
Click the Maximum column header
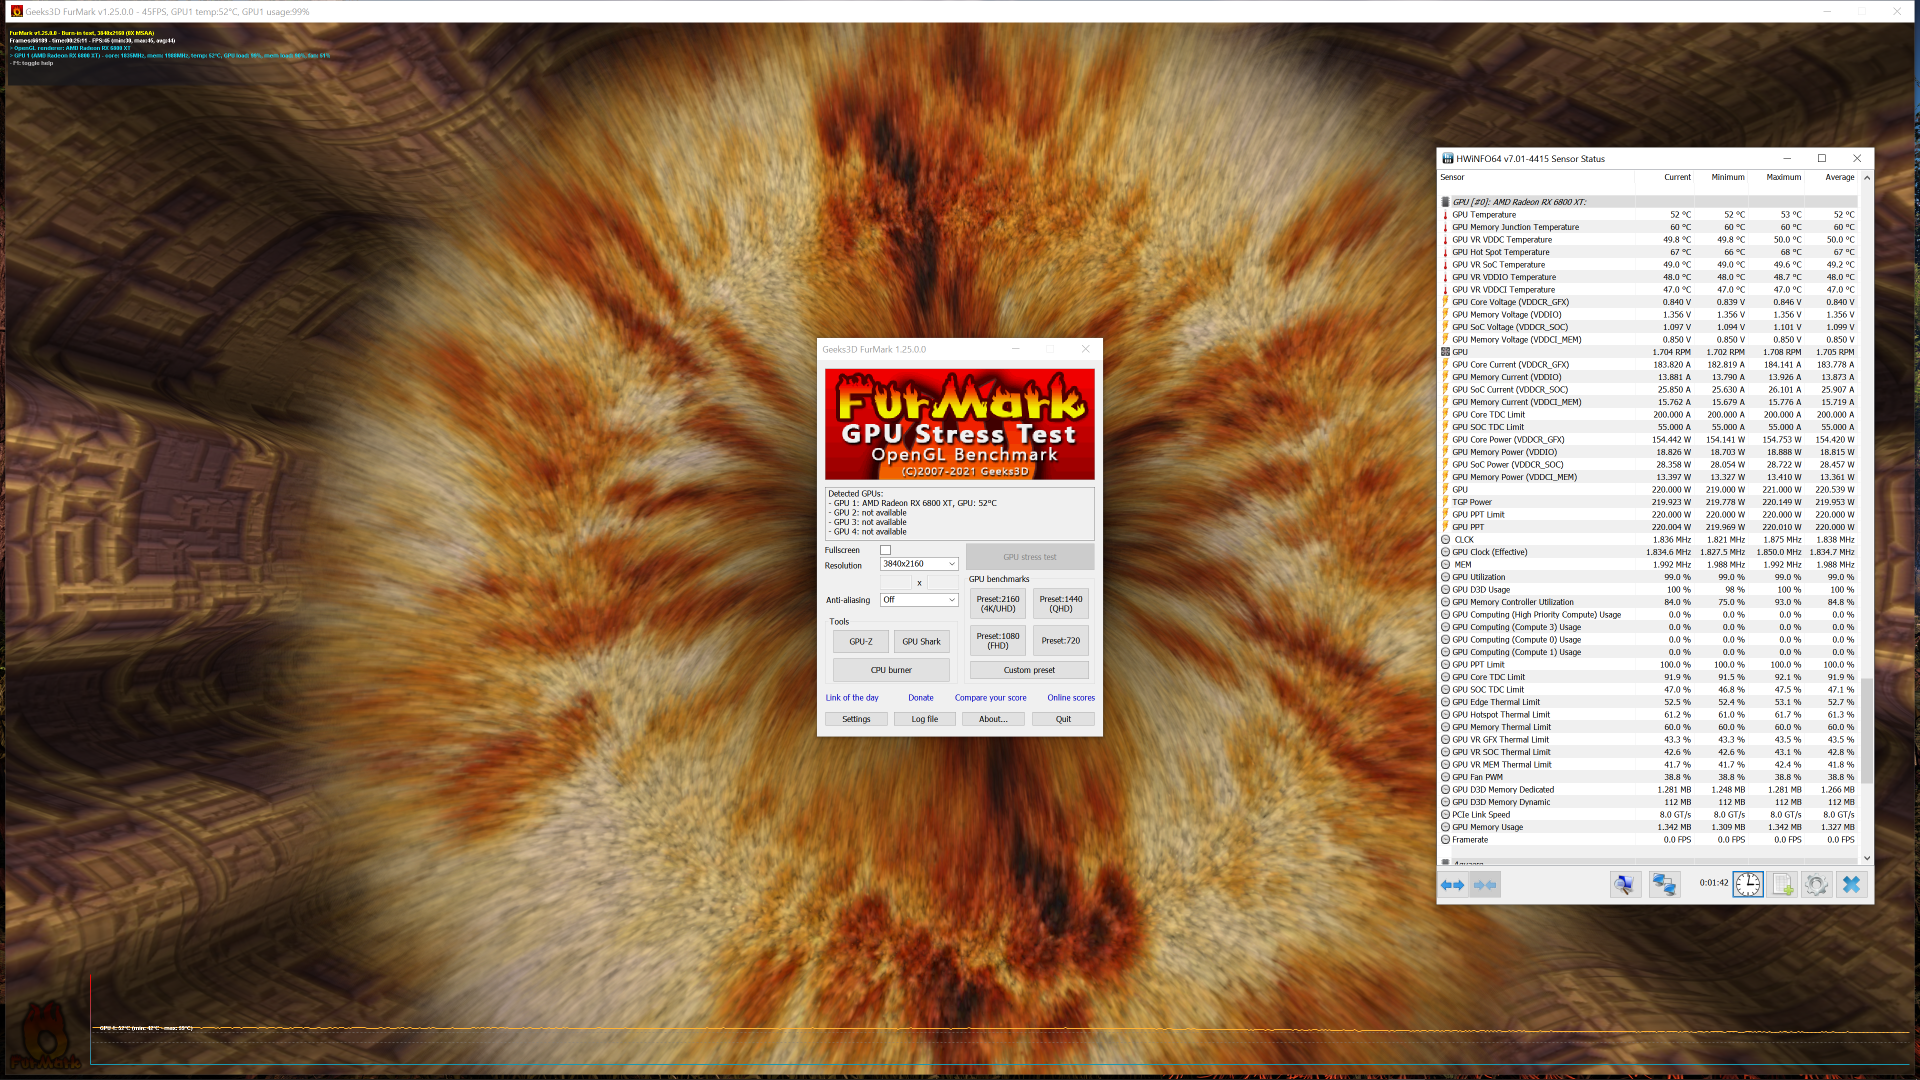[x=1783, y=177]
